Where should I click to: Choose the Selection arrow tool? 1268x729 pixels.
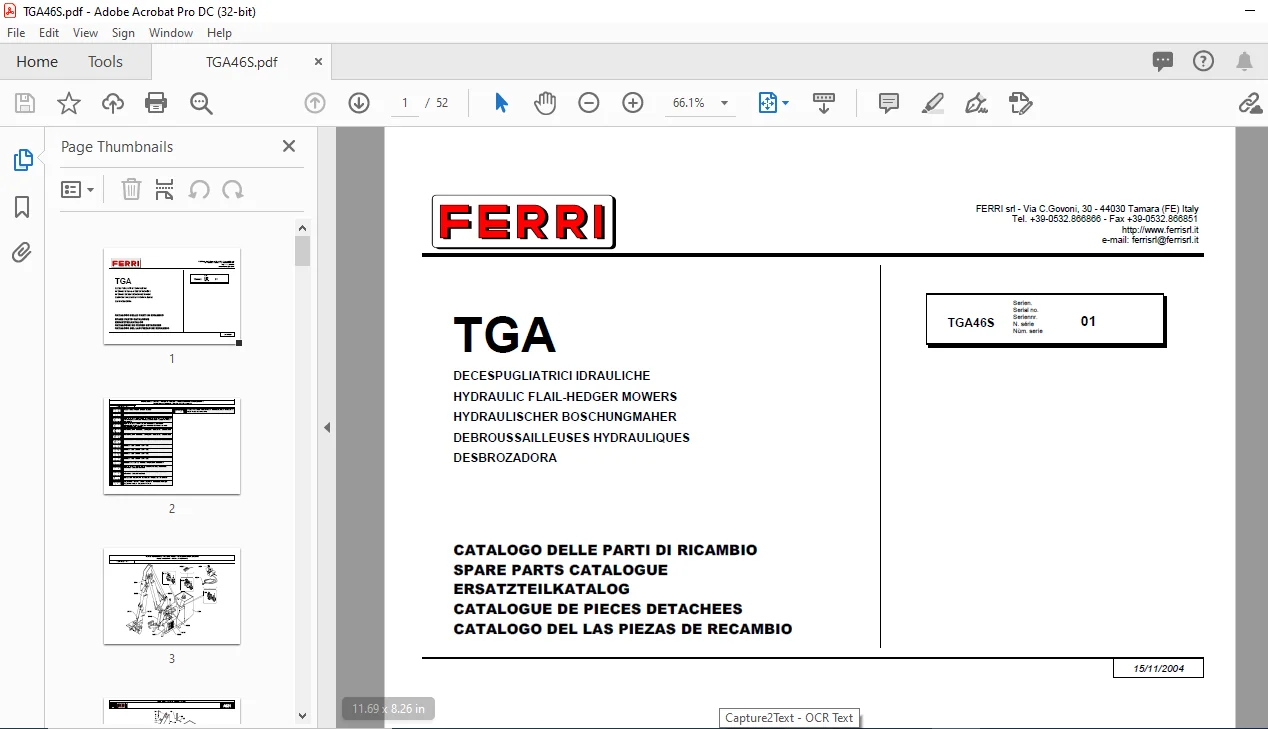coord(502,103)
